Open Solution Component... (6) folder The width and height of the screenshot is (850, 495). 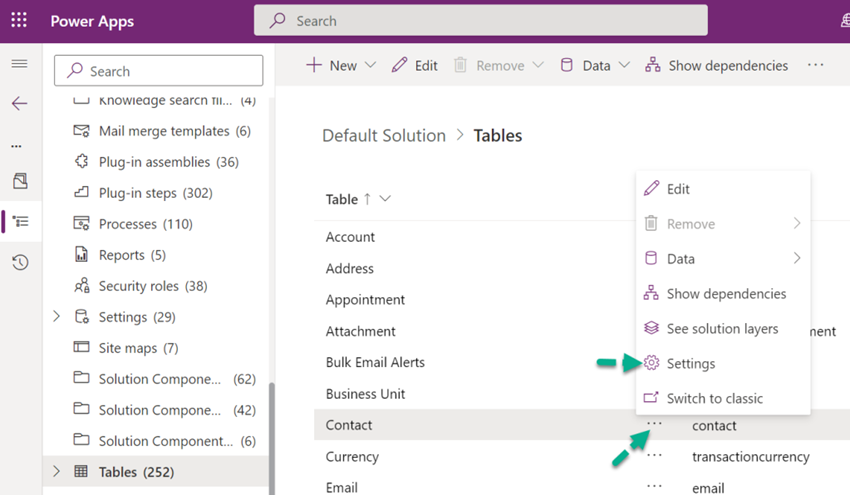[x=164, y=440]
